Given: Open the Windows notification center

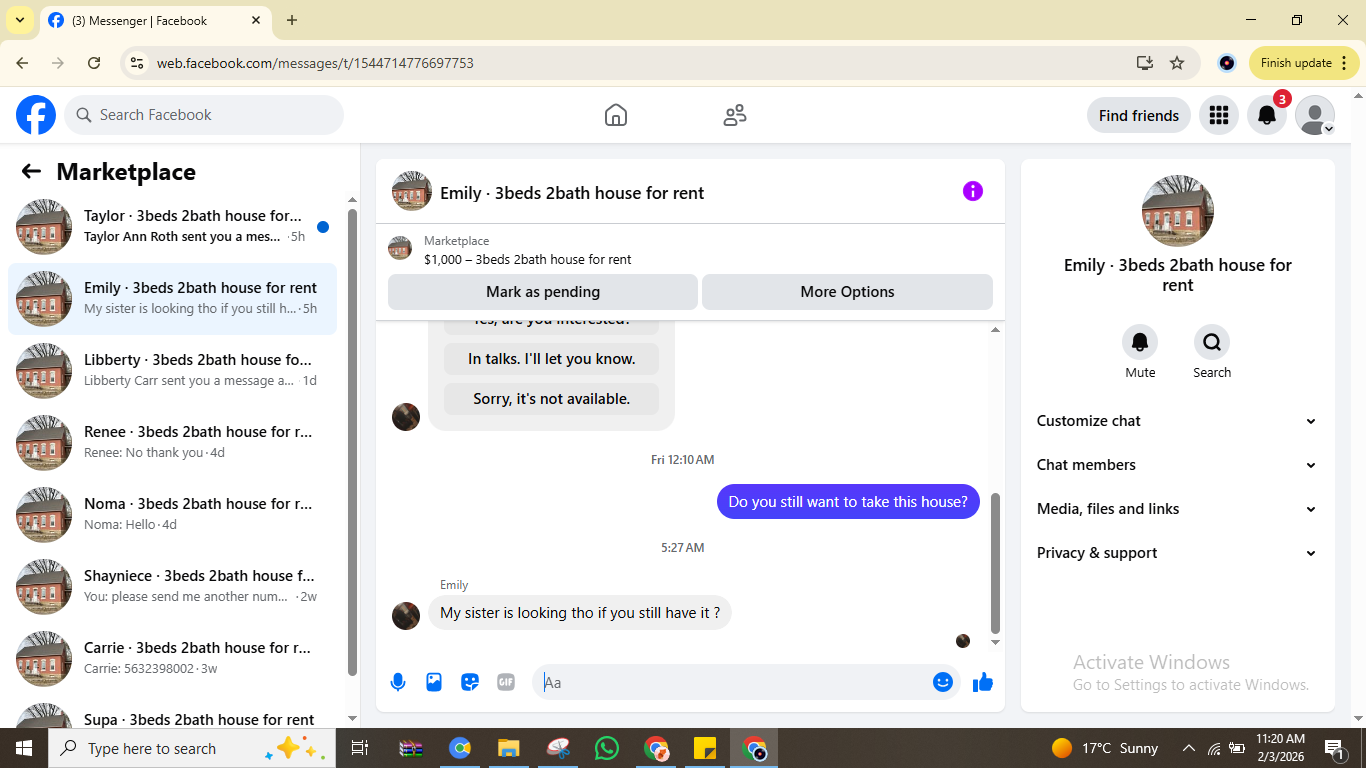Looking at the screenshot, I should (x=1334, y=748).
